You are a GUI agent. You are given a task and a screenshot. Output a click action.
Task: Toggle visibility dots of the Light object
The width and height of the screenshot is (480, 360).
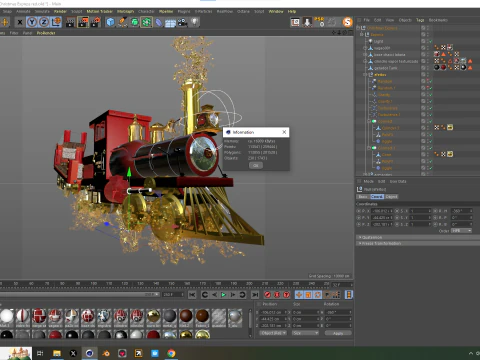pos(428,41)
